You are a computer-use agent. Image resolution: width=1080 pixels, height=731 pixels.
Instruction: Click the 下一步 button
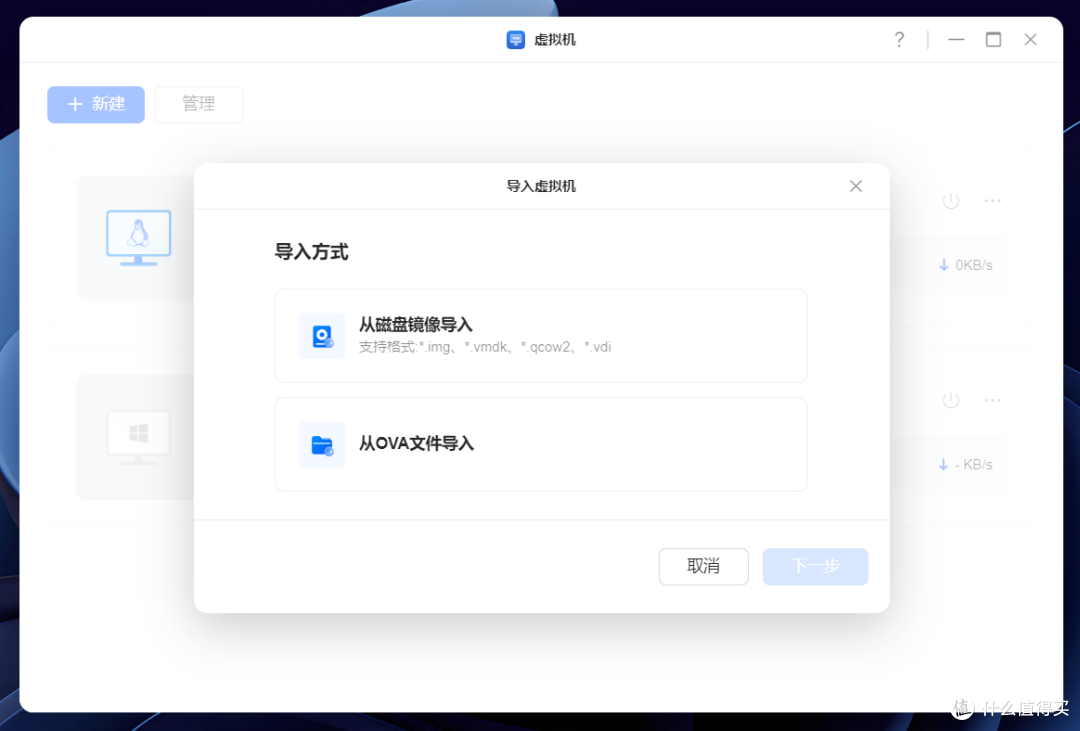pos(815,566)
